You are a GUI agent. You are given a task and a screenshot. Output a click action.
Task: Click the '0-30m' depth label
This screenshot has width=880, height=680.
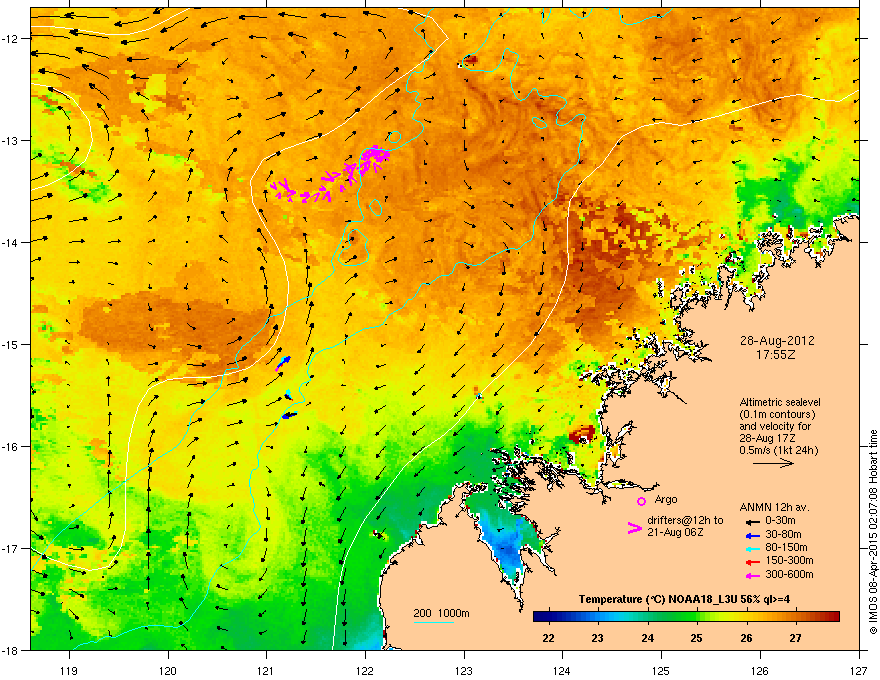(x=781, y=521)
